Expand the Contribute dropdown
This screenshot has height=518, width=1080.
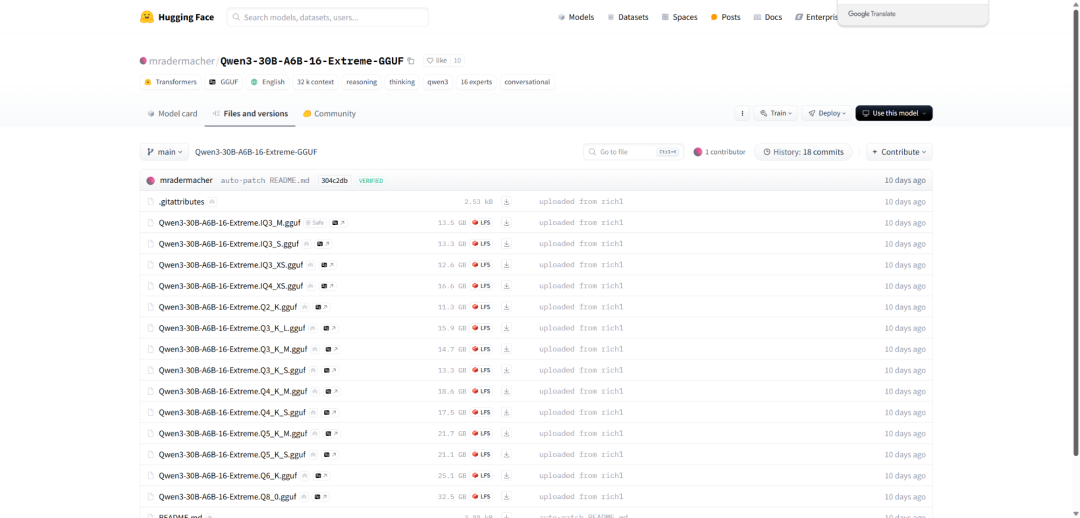coord(900,152)
